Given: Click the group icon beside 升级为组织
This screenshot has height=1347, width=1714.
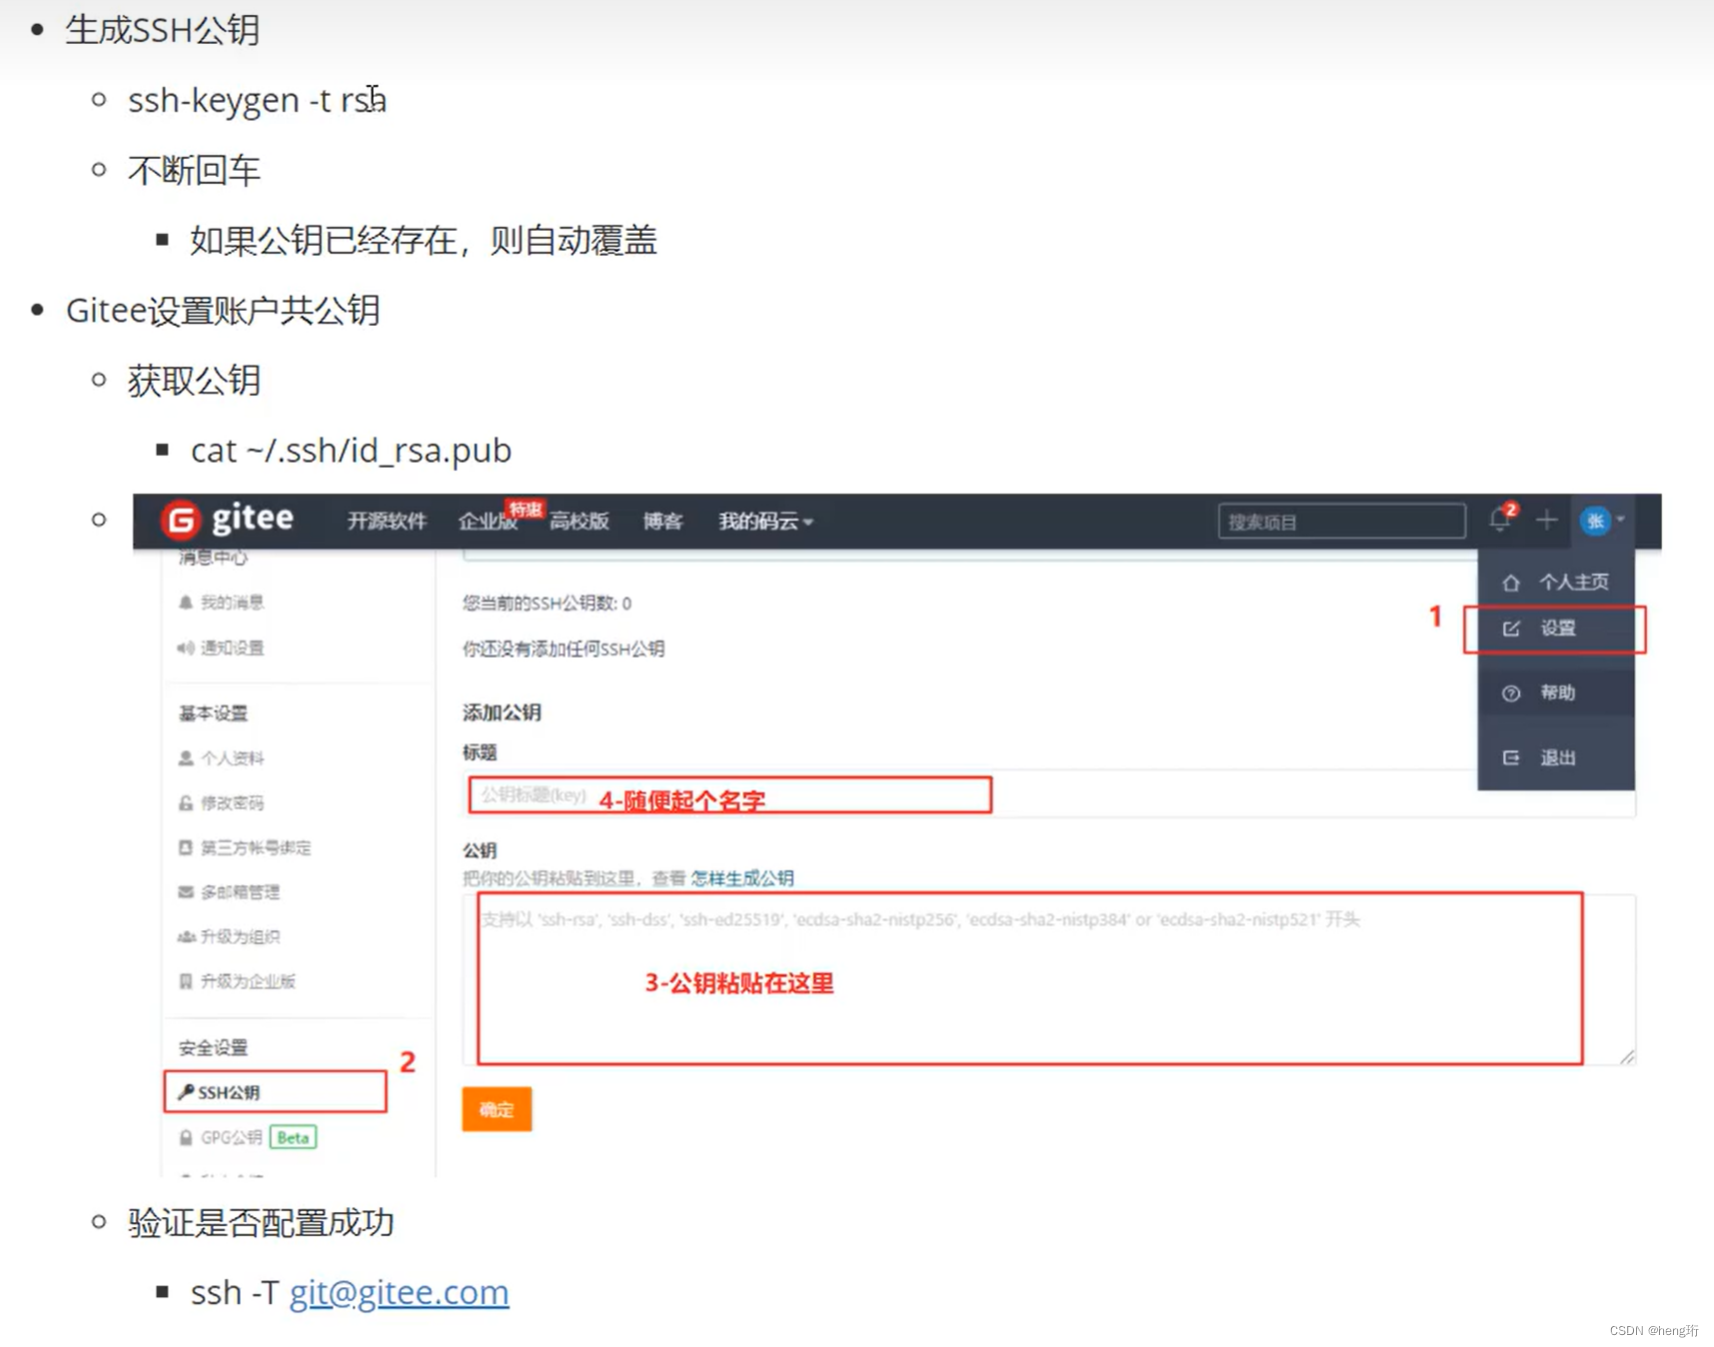Looking at the screenshot, I should click(x=186, y=937).
